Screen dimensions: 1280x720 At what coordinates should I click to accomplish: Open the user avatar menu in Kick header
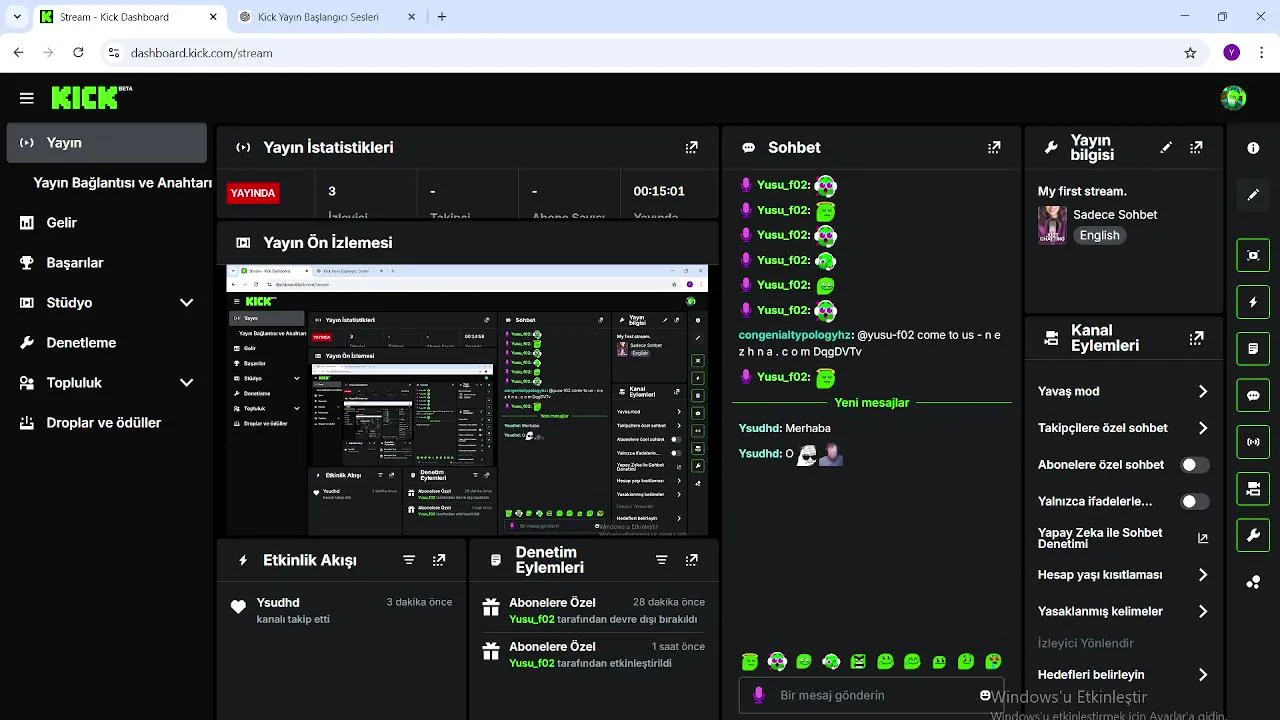pos(1233,98)
